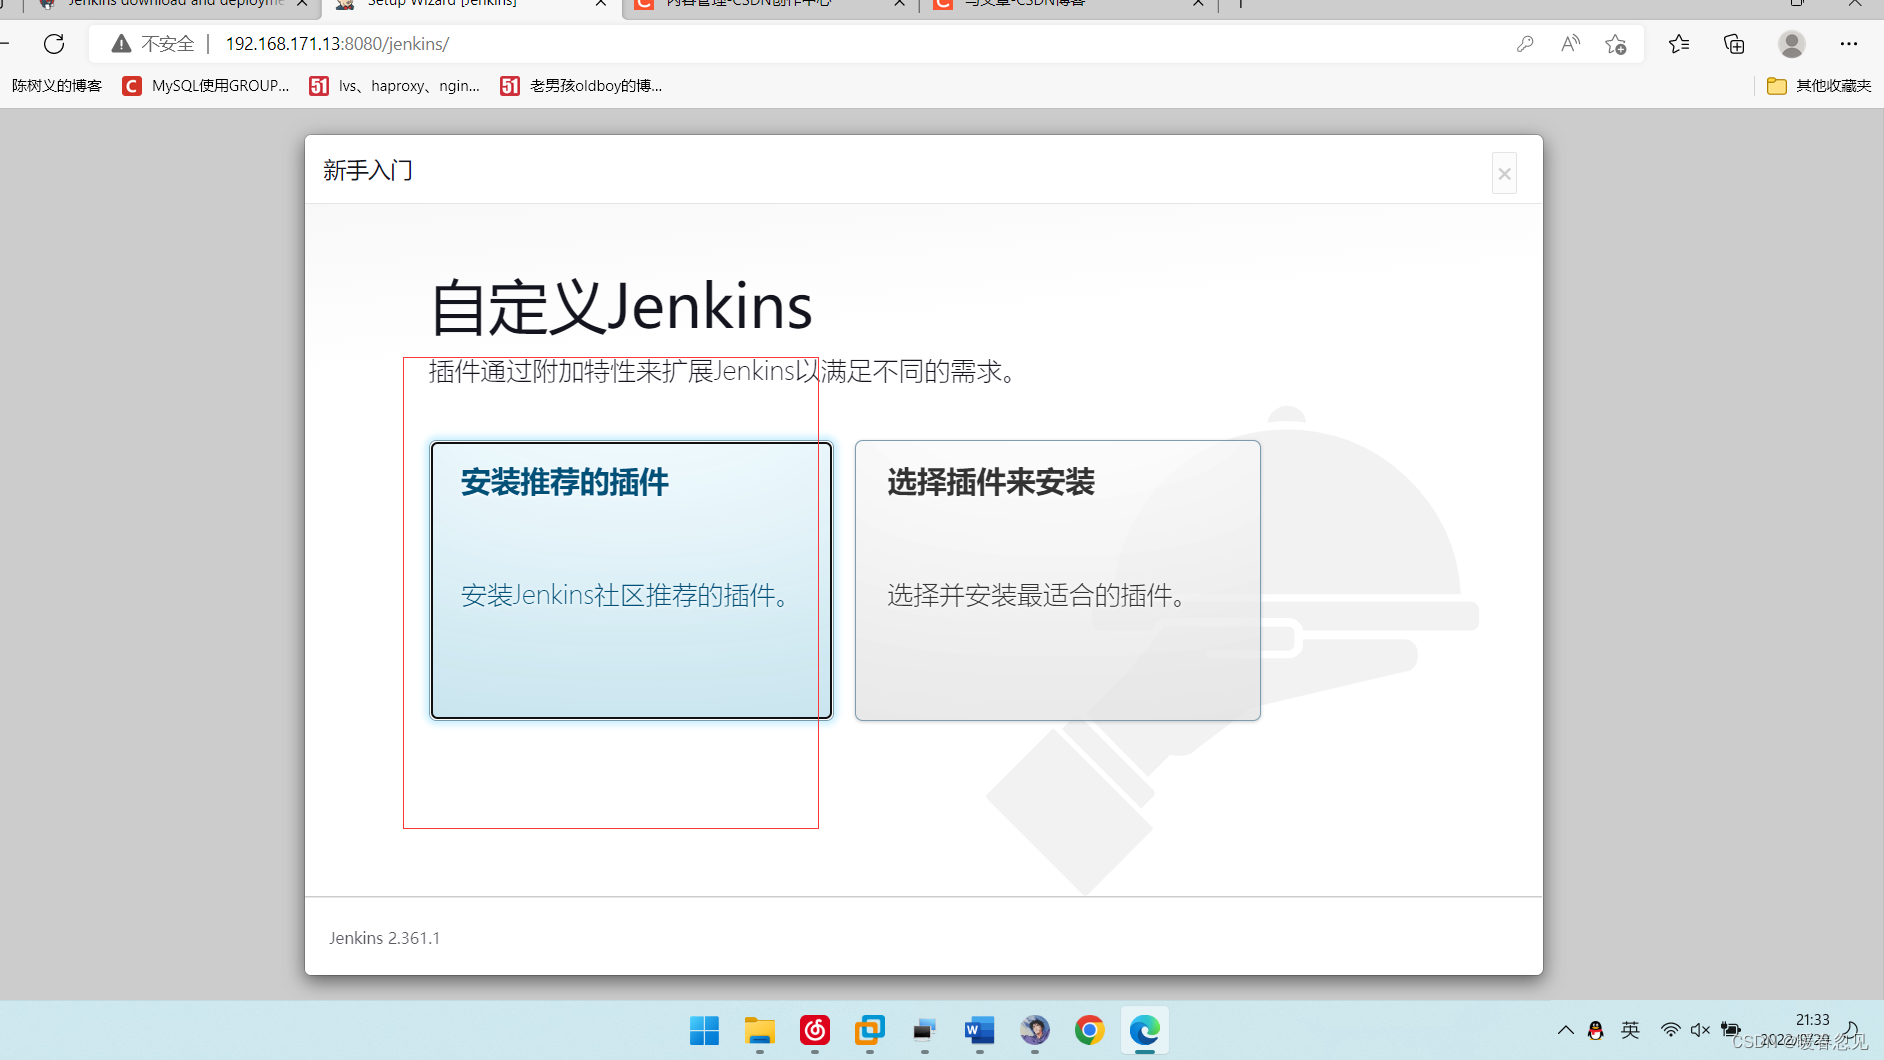1884x1060 pixels.
Task: Close the 写文章-CSDN博客 tab
Action: point(1198,4)
